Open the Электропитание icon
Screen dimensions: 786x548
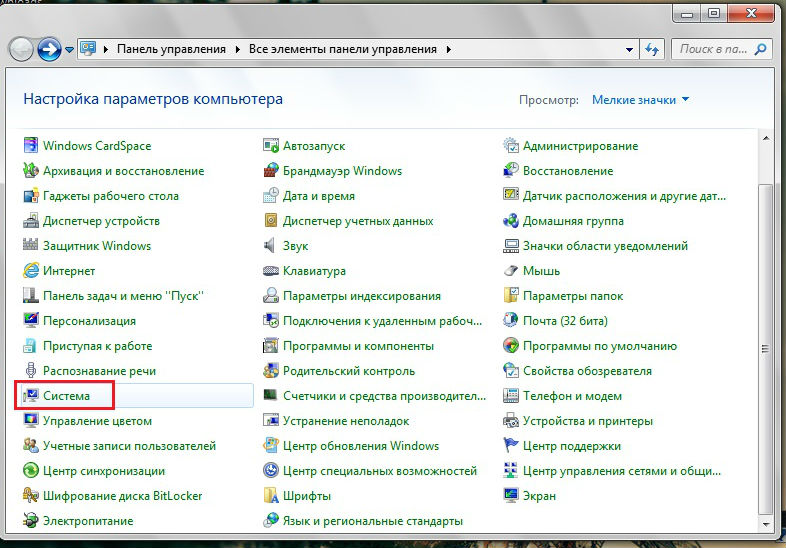[31, 520]
